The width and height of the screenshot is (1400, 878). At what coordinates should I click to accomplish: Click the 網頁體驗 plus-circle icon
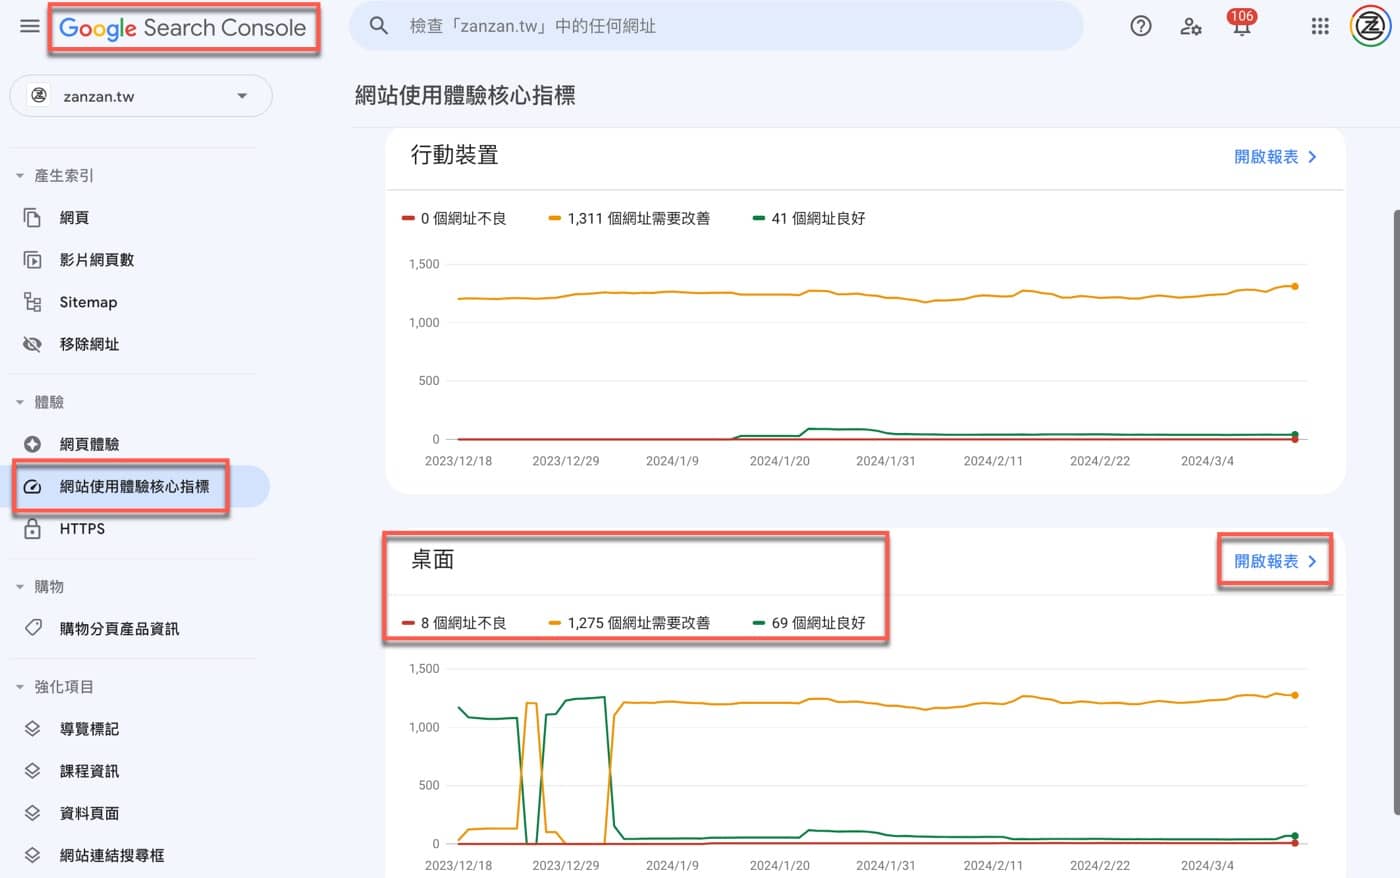coord(32,444)
